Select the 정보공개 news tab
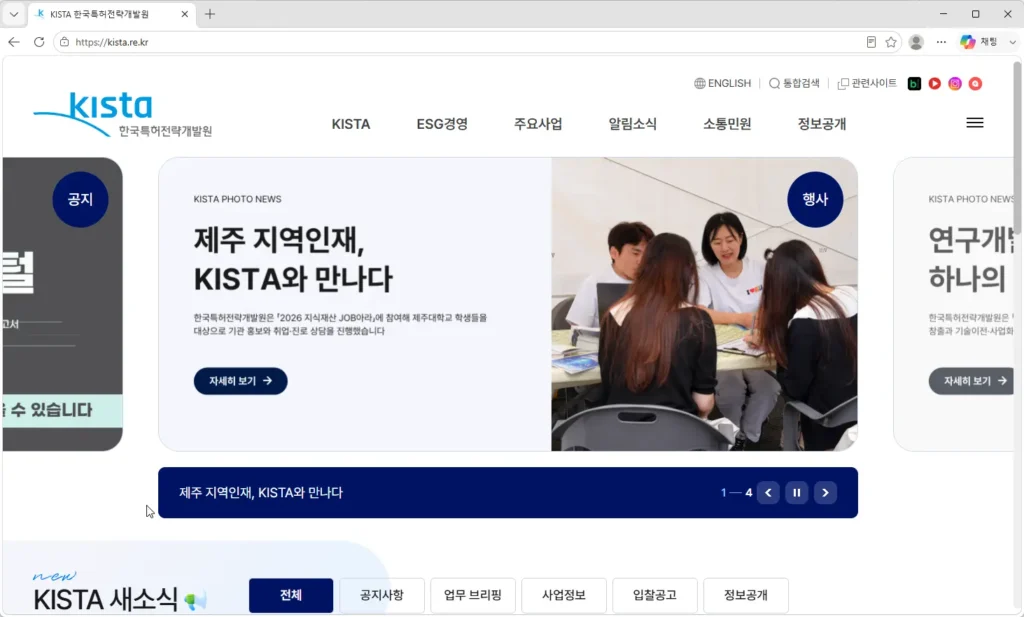The image size is (1024, 617). point(746,595)
